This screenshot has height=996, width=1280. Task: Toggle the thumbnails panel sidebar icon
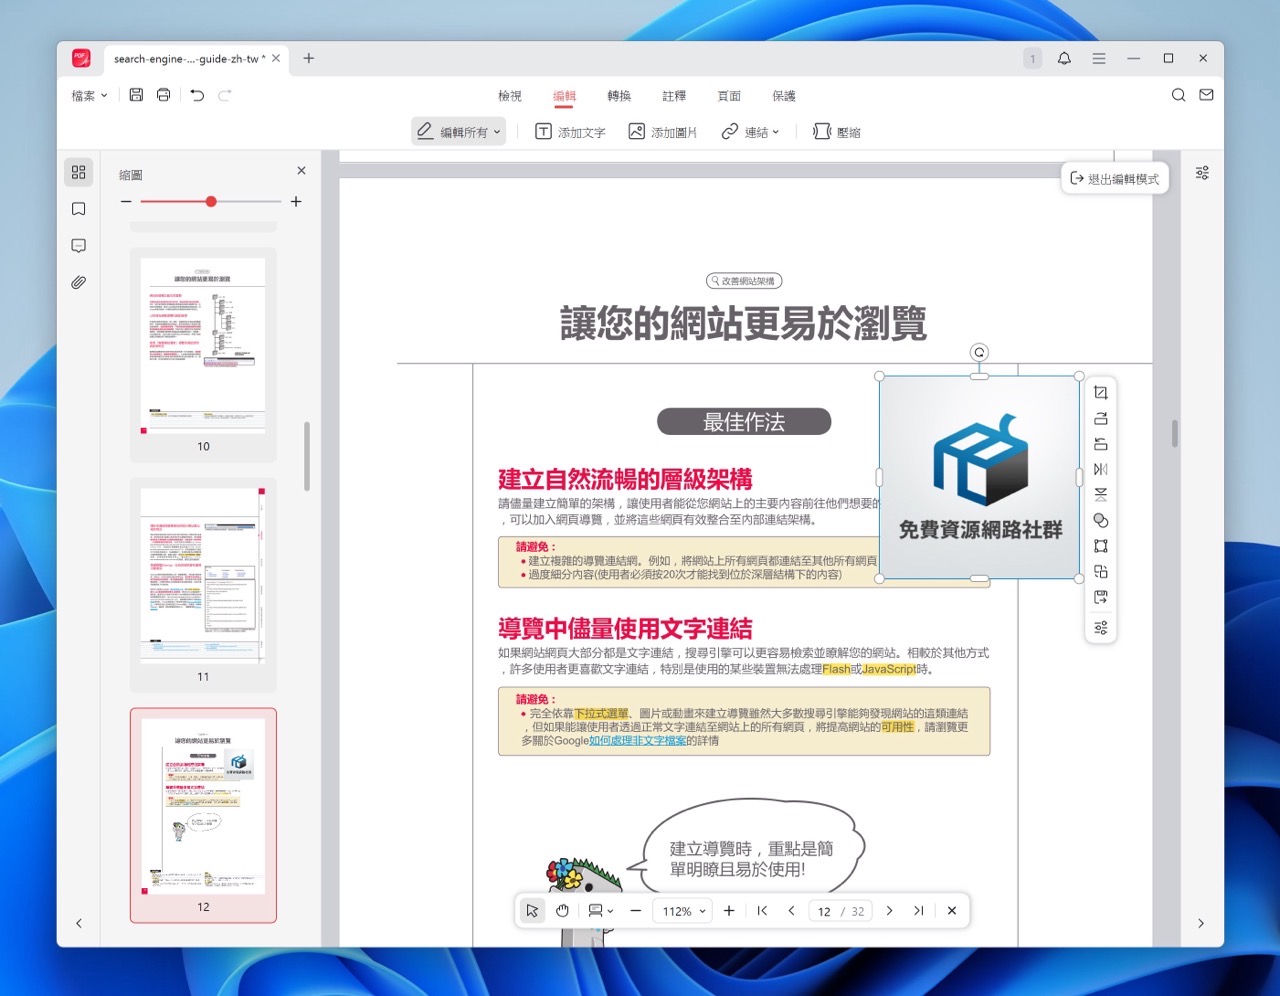point(79,172)
